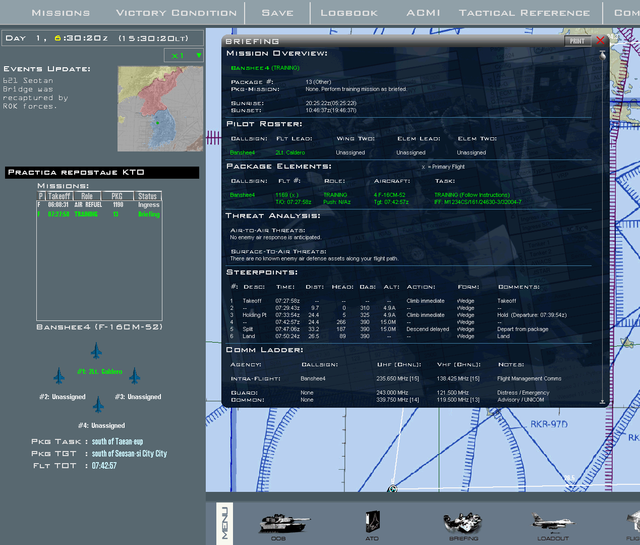This screenshot has height=545, width=640.
Task: Select the lead aircraft slot icon
Action: pos(96,351)
